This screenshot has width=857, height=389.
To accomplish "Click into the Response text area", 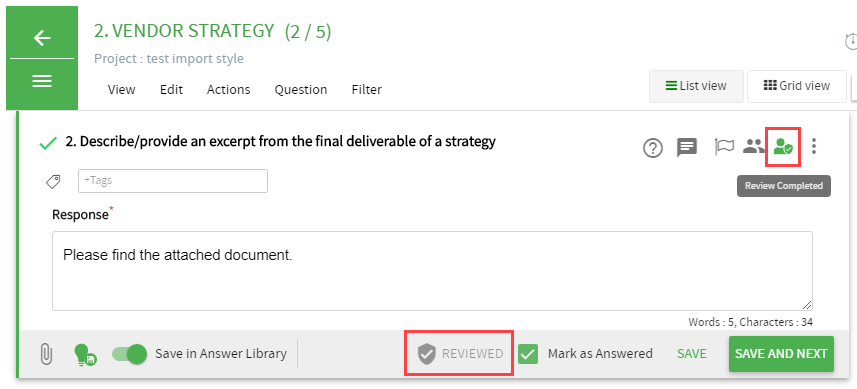I will tap(432, 271).
